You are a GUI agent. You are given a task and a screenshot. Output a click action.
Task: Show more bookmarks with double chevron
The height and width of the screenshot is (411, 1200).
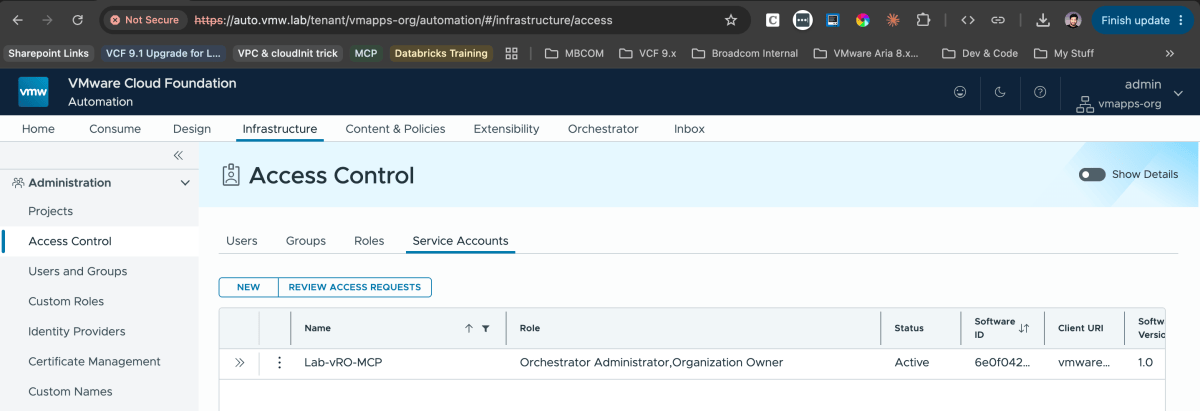click(x=1170, y=53)
